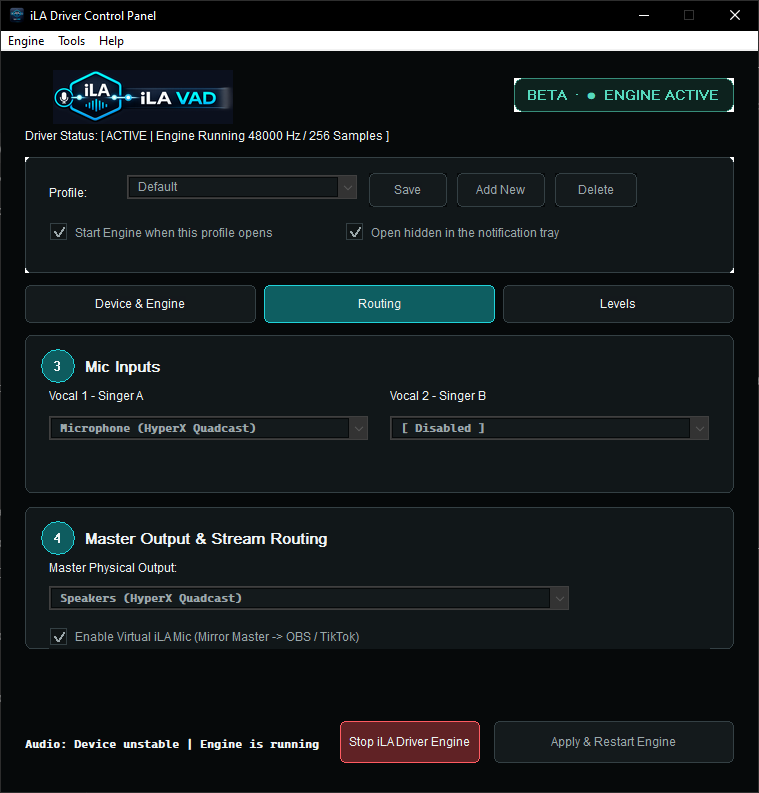Click the 'Vocal 1 - Singer A' label
The height and width of the screenshot is (793, 759).
pyautogui.click(x=96, y=396)
